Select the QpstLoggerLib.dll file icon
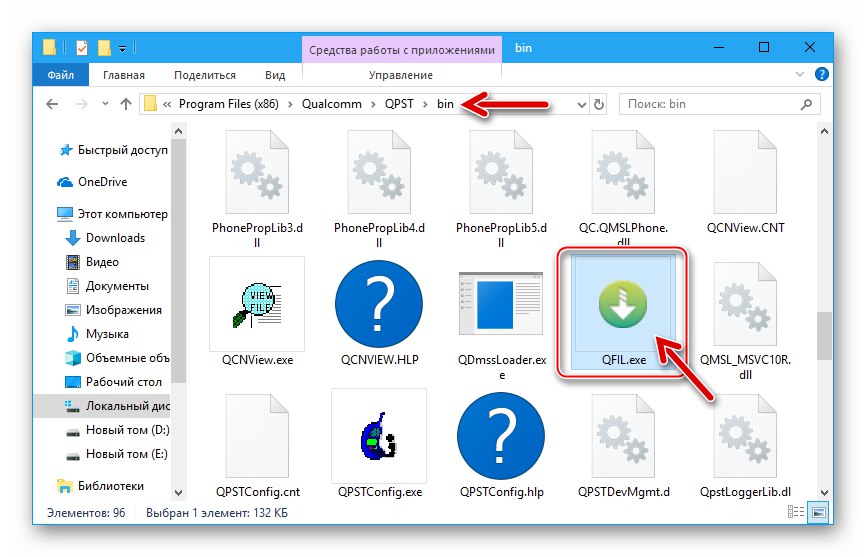866x557 pixels. [745, 436]
